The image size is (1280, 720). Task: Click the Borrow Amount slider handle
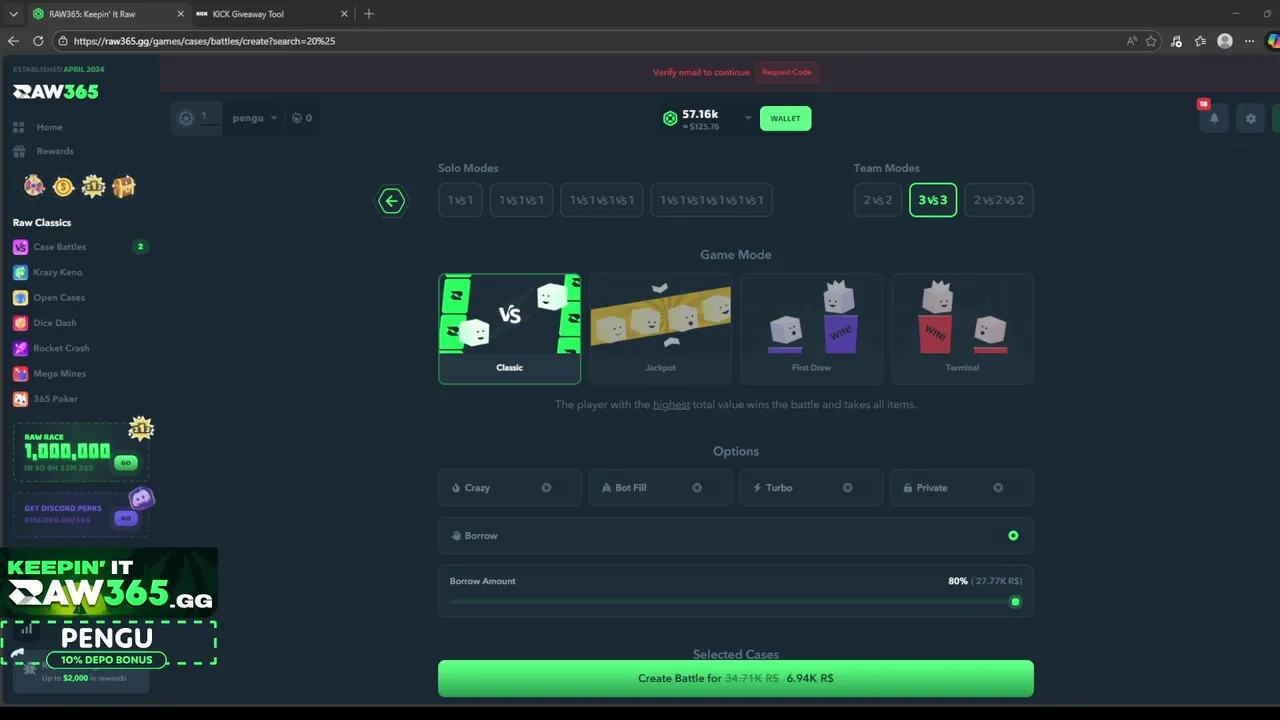1015,602
